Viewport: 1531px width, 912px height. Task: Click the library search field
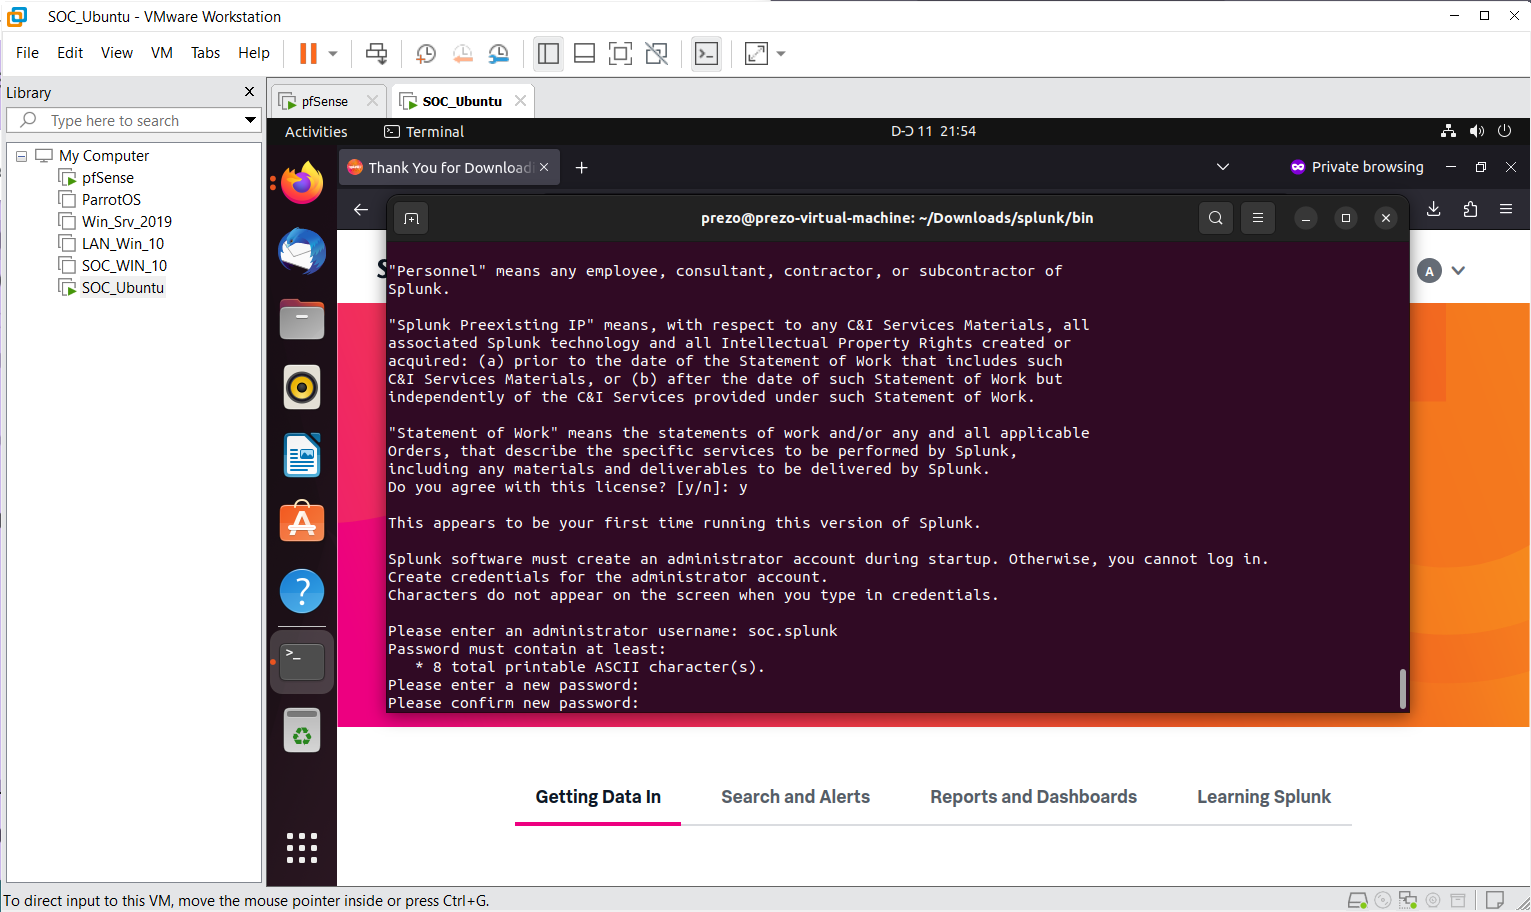(133, 120)
